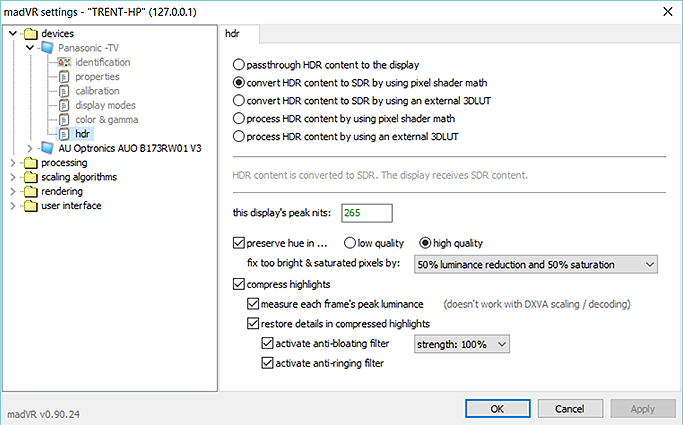Screen dimensions: 683x425
Task: Select the scaling algorithms tree label
Action: [79, 177]
